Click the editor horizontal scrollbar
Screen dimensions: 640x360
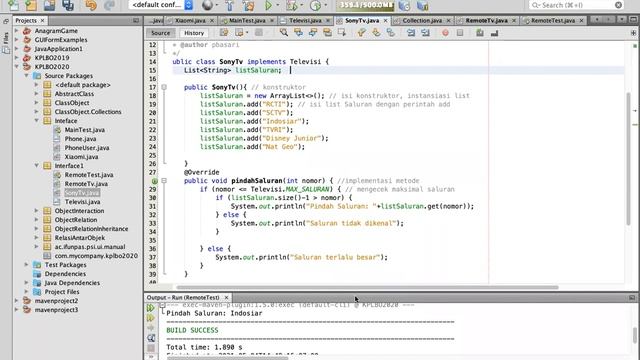(367, 287)
